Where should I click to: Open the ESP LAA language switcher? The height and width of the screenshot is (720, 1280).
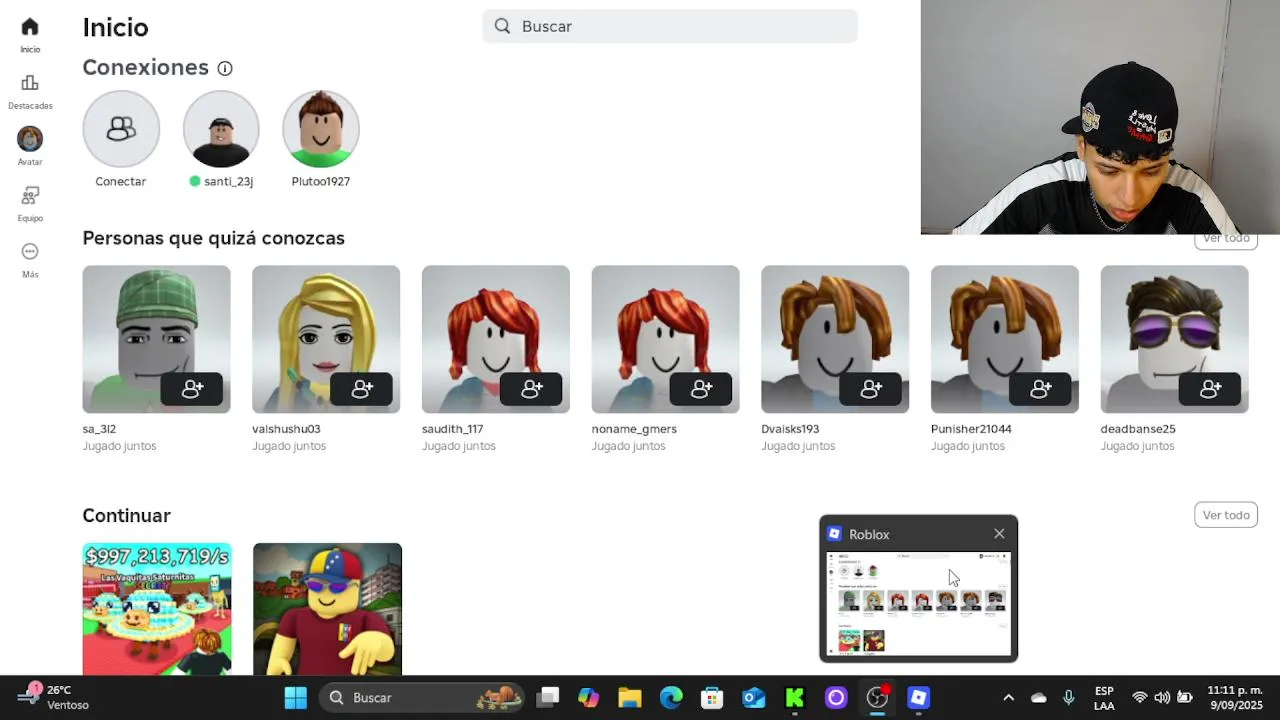[1104, 698]
